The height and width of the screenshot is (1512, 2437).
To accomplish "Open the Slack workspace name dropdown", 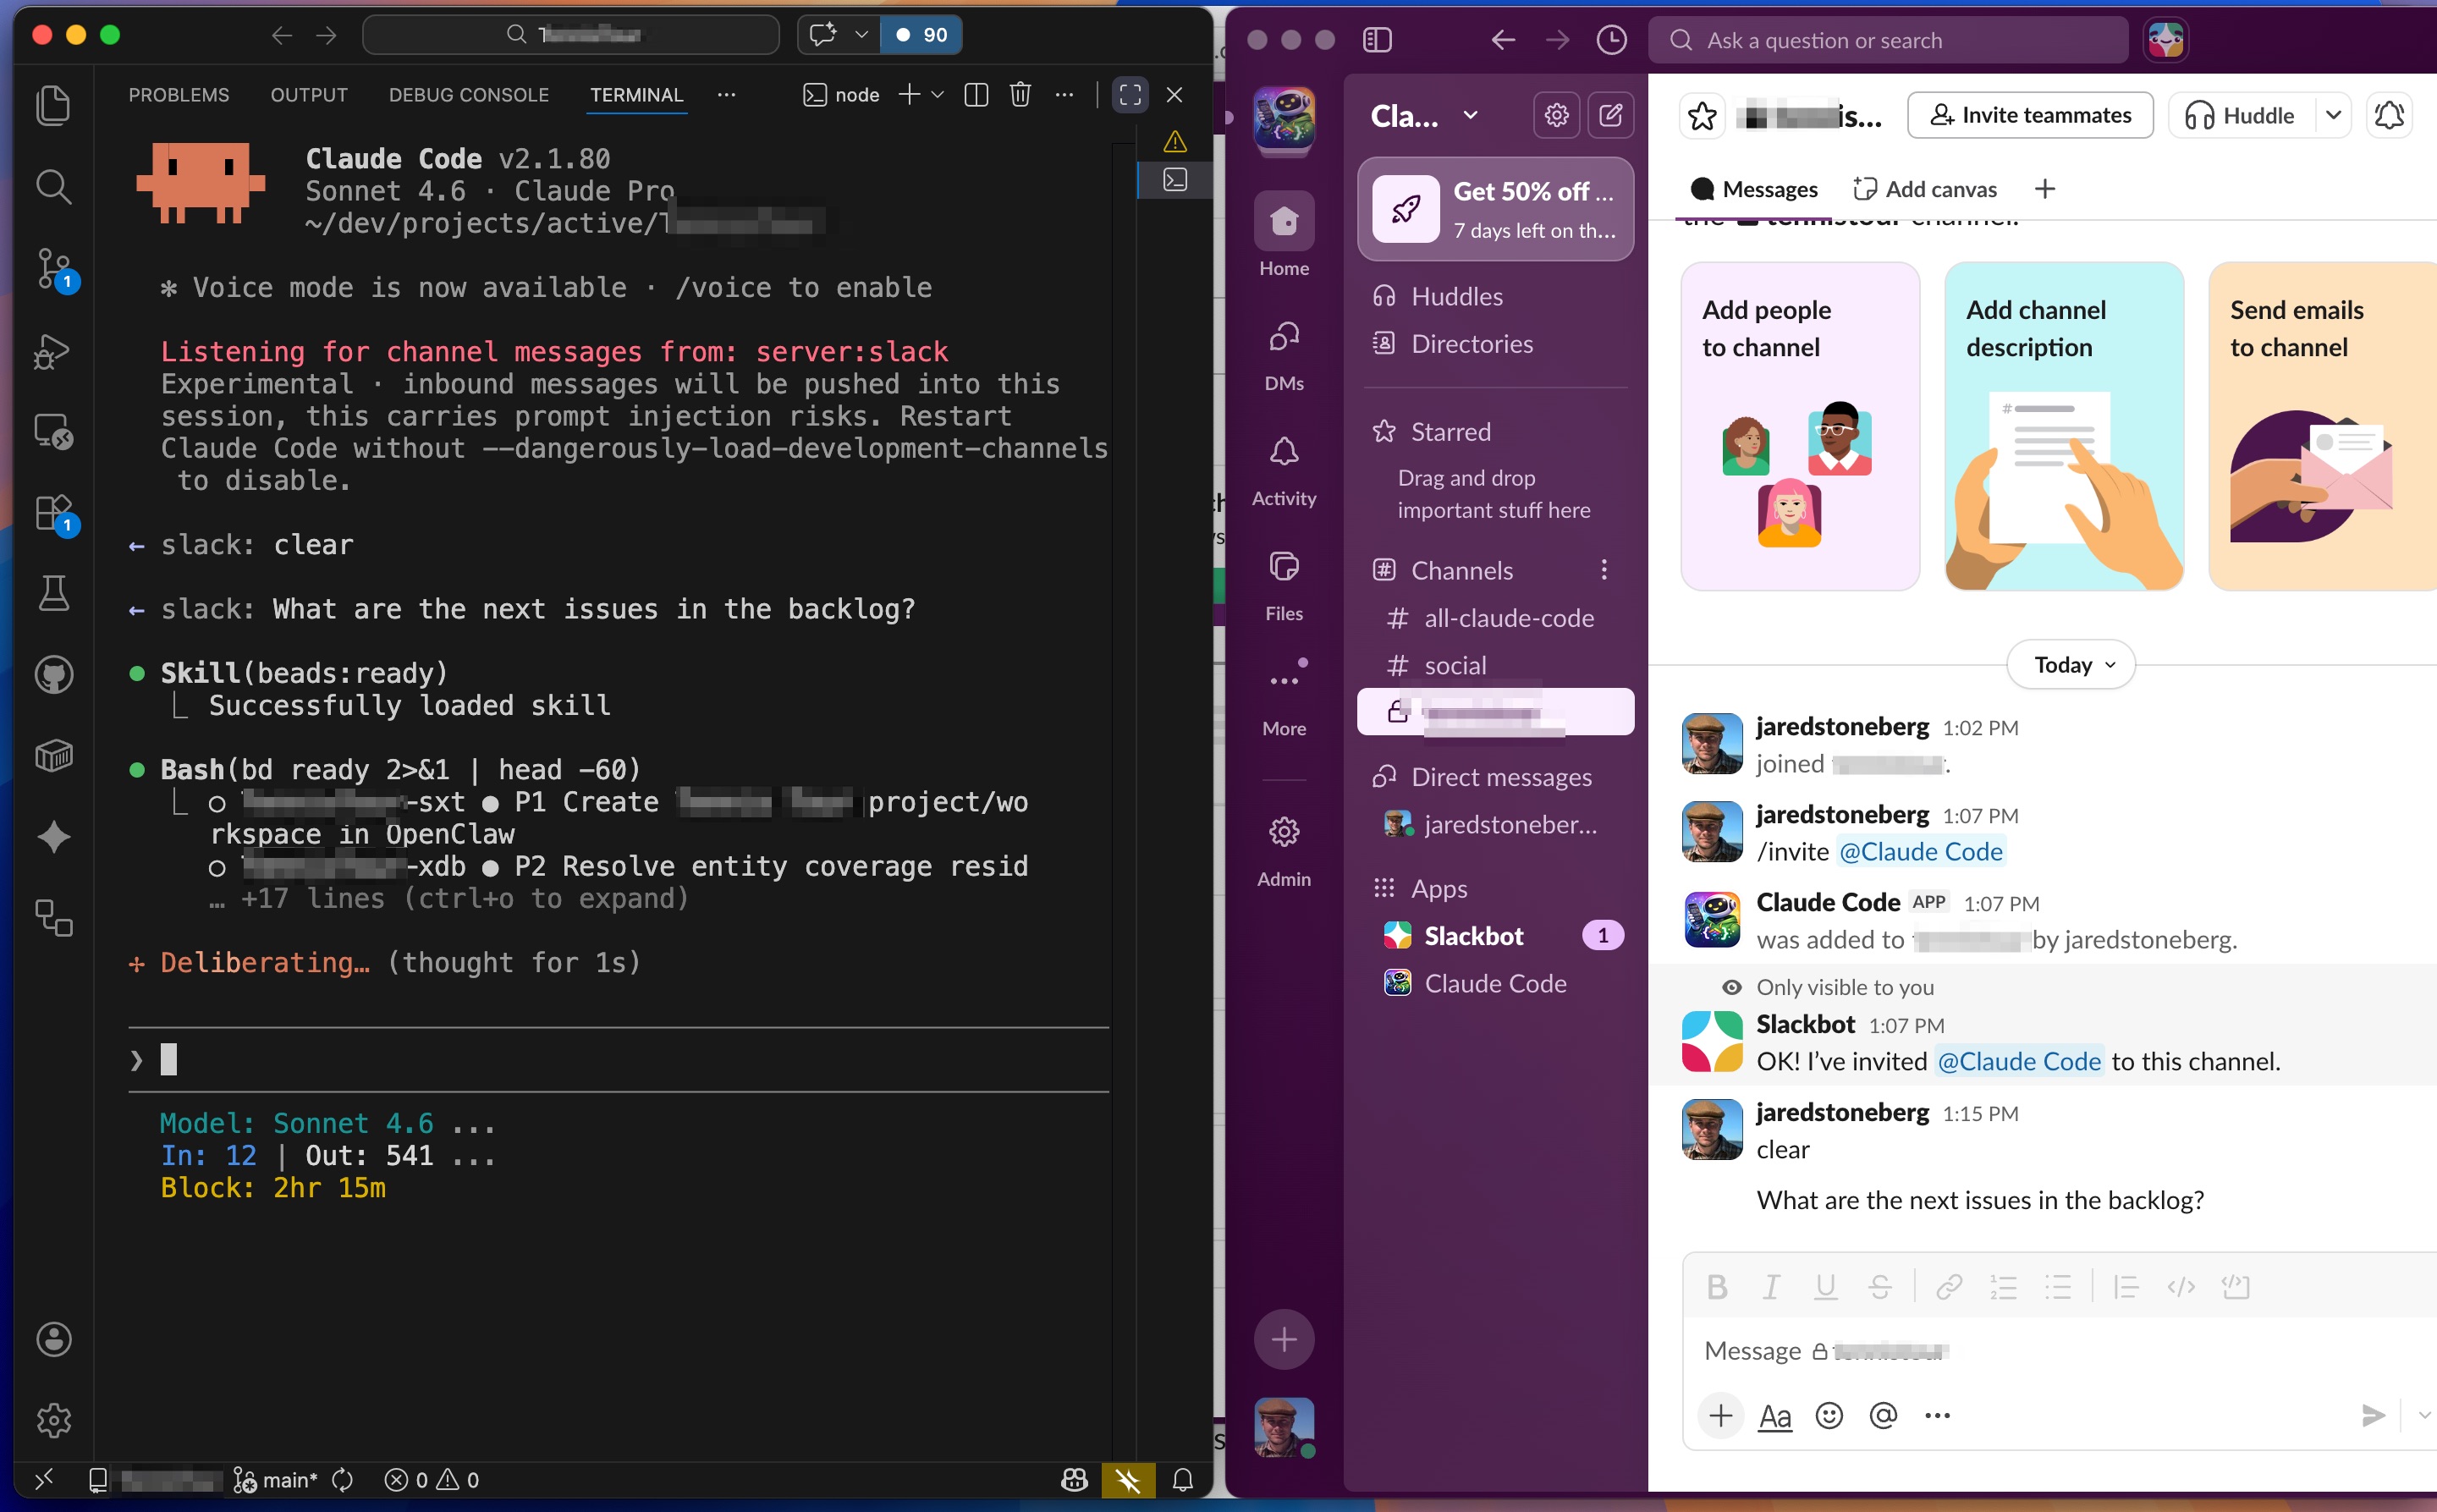I will (1424, 116).
